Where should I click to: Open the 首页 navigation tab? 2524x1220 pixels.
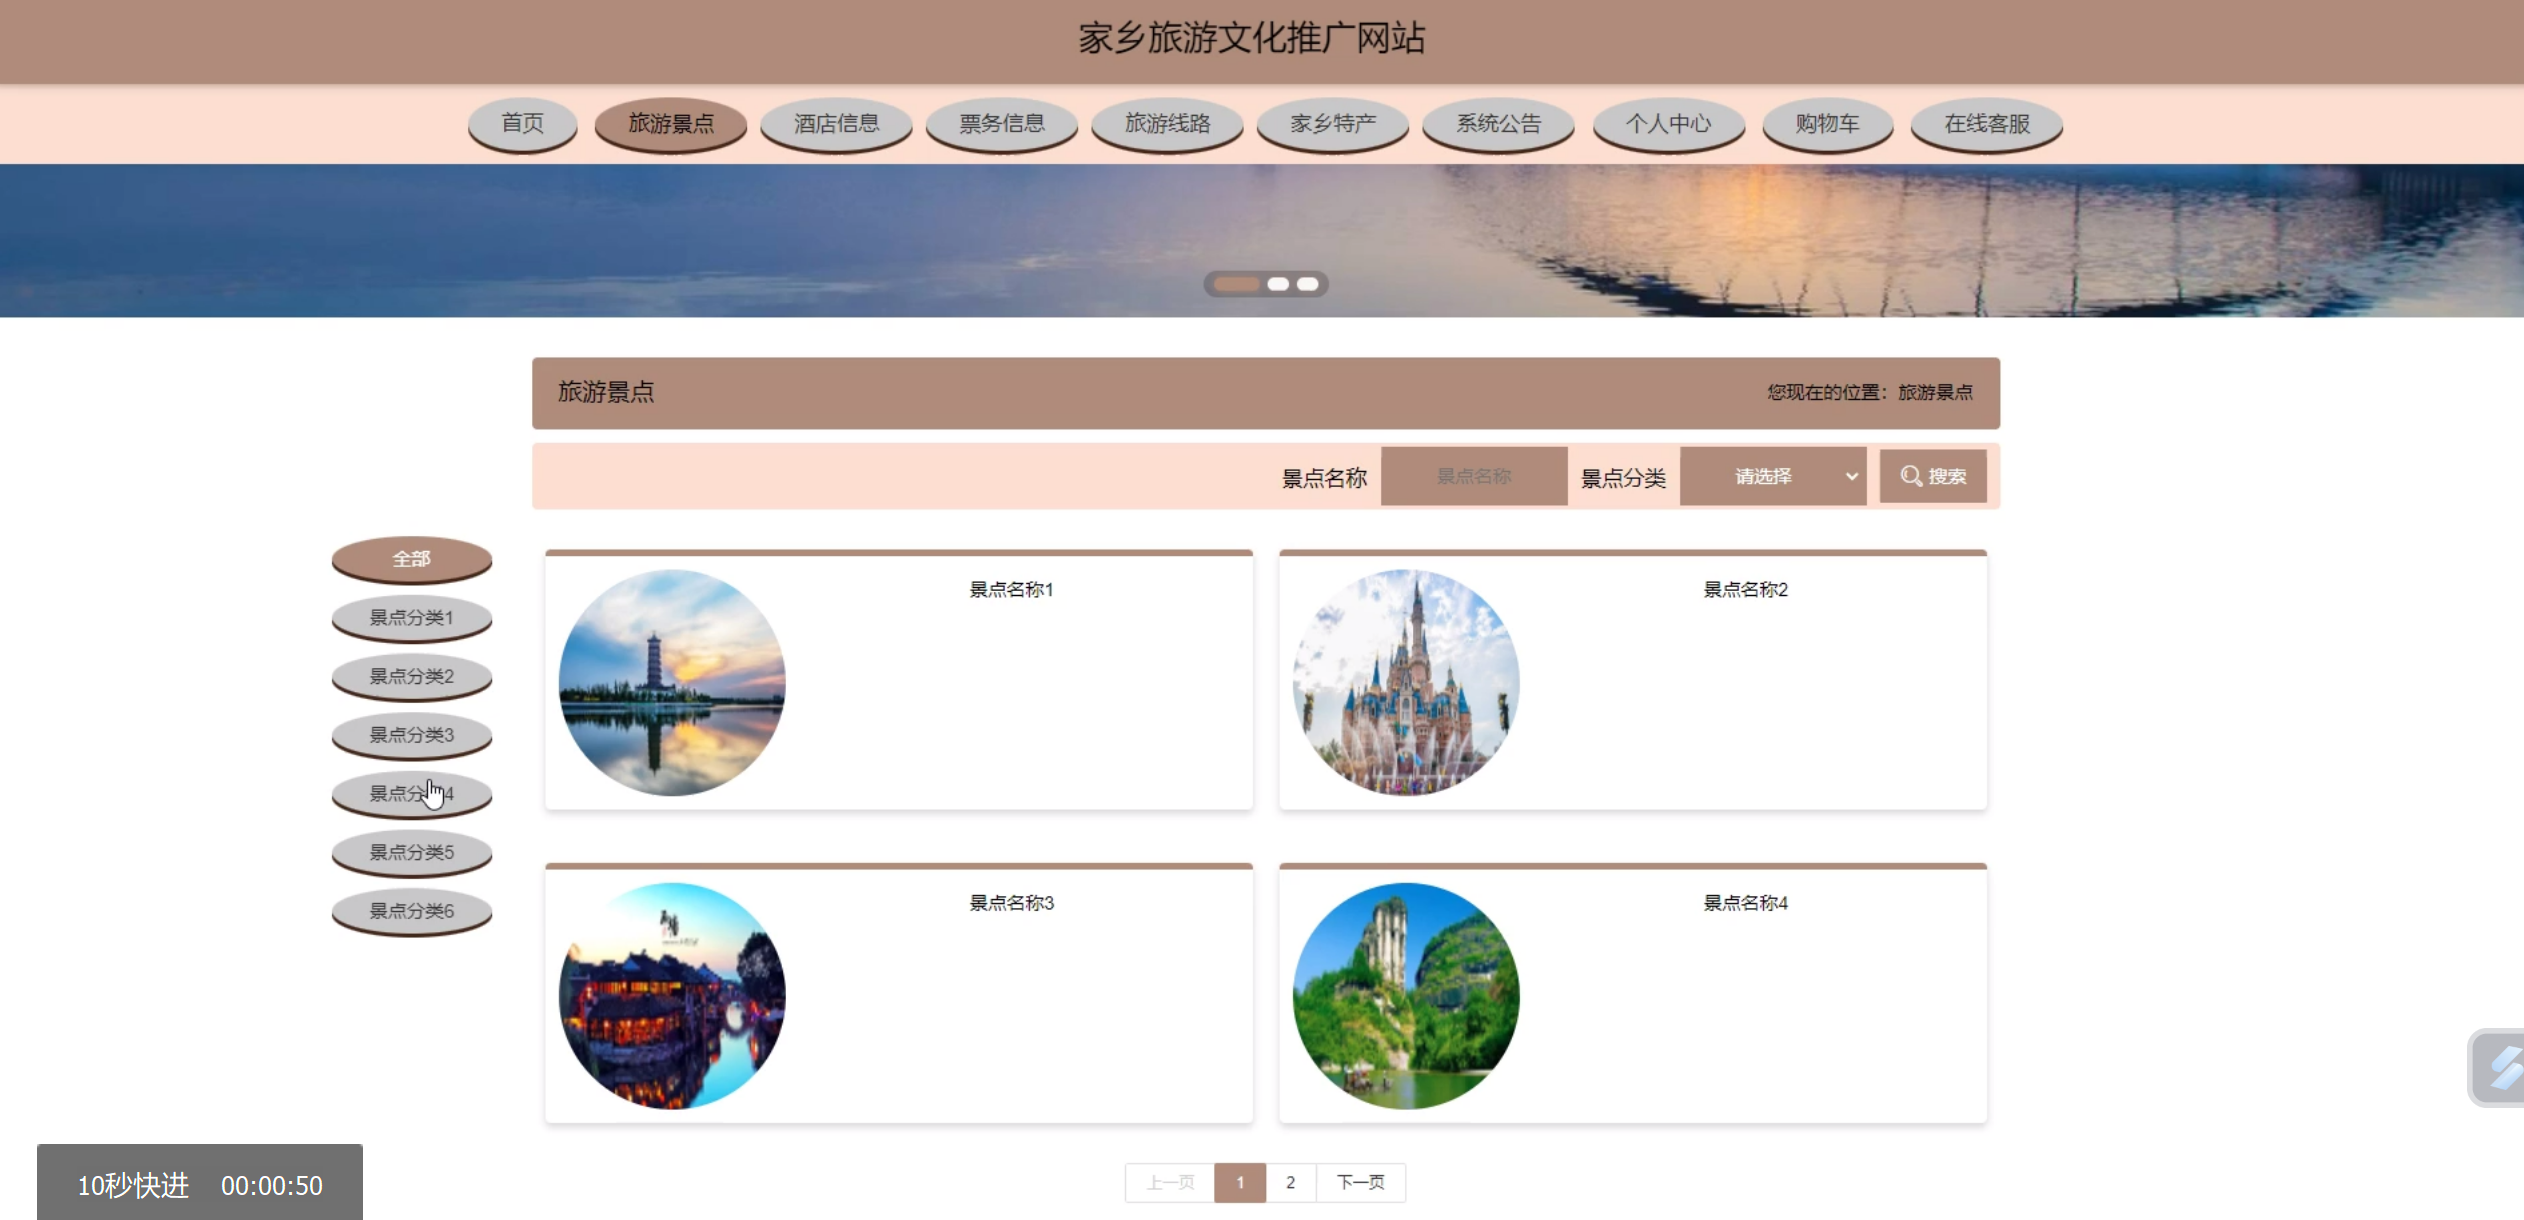point(522,124)
